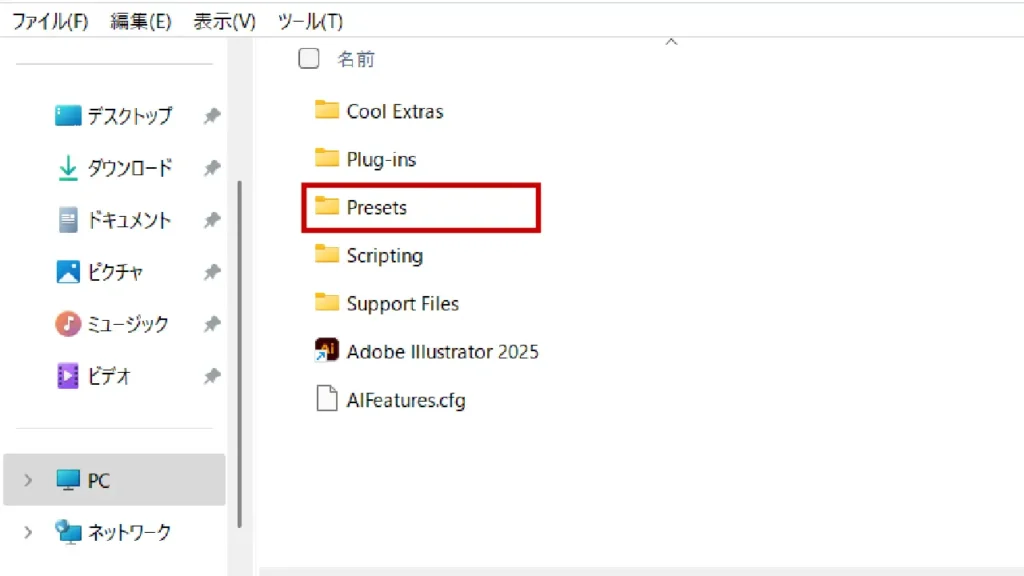Select the AIFeatures.cfg file icon
The width and height of the screenshot is (1024, 576).
point(326,400)
